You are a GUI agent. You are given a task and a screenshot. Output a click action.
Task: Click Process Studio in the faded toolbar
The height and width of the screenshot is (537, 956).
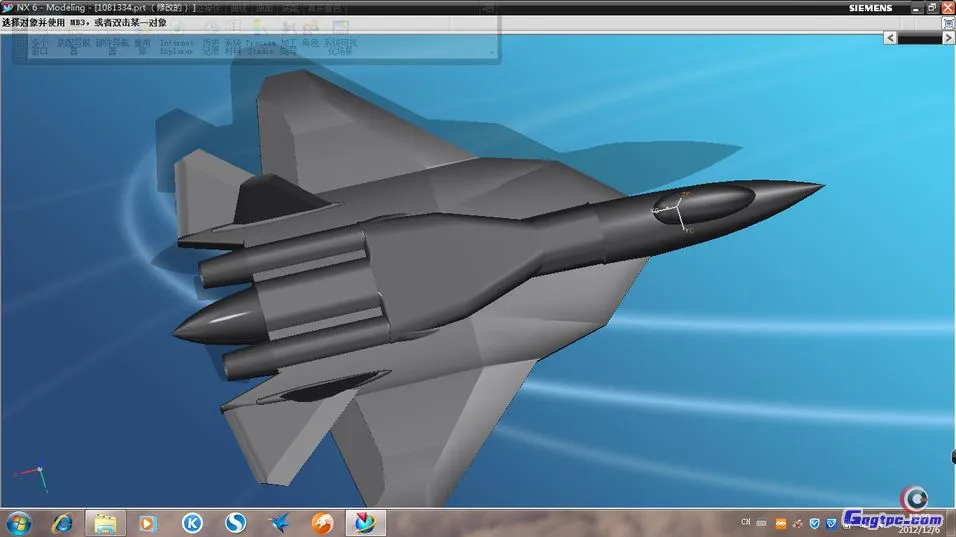point(260,46)
